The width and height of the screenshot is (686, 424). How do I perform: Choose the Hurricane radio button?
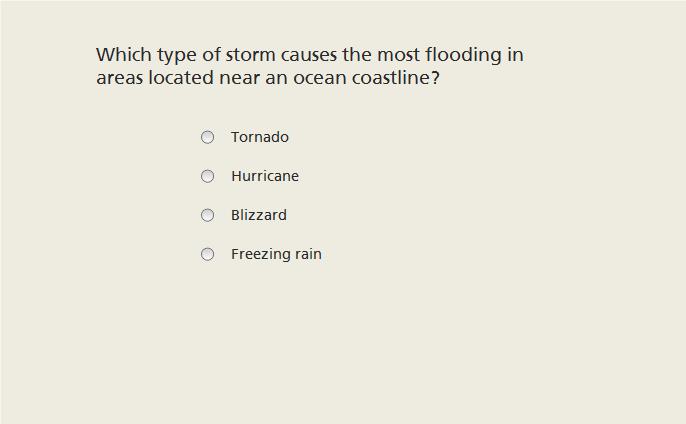tap(207, 176)
